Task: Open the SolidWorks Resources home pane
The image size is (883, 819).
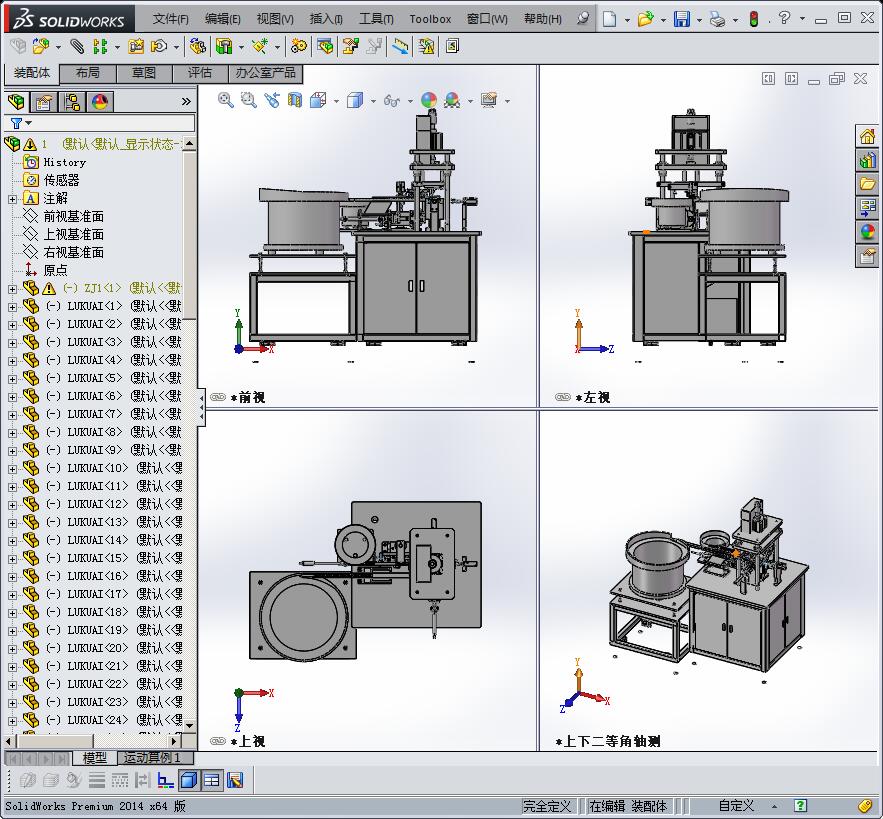Action: pyautogui.click(x=867, y=136)
